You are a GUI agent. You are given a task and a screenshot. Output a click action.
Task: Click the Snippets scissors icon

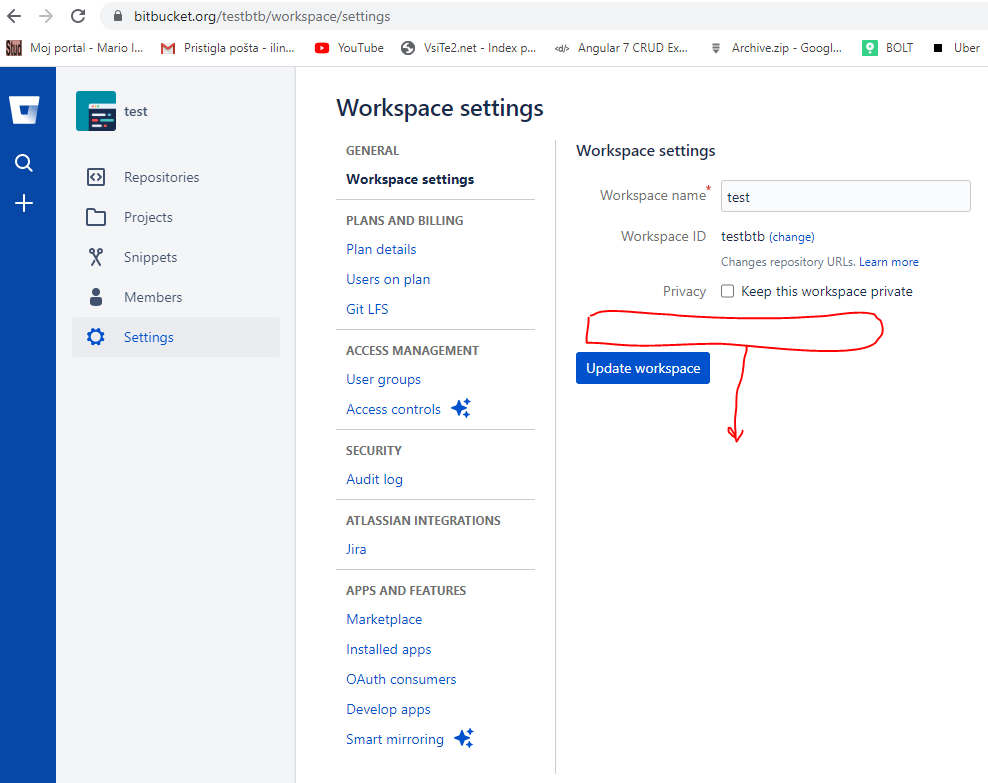[x=96, y=257]
